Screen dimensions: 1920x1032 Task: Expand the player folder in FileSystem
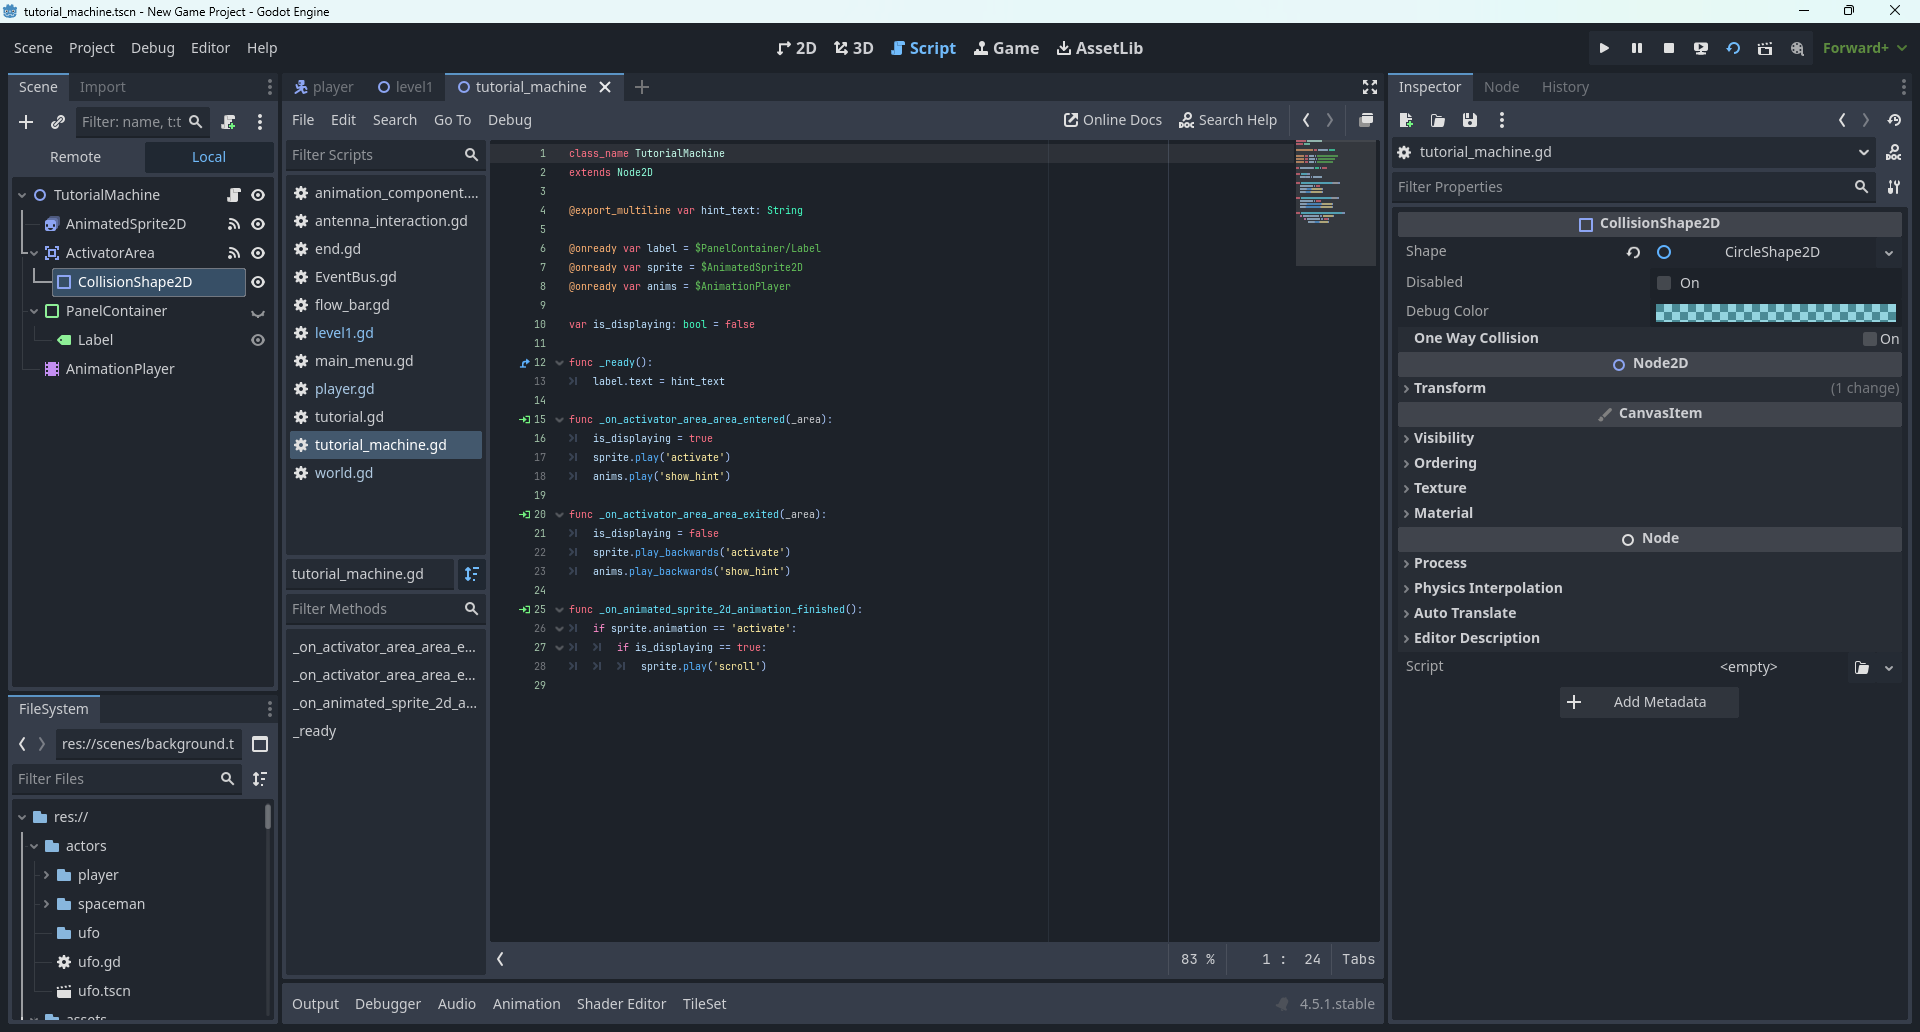pyautogui.click(x=46, y=875)
